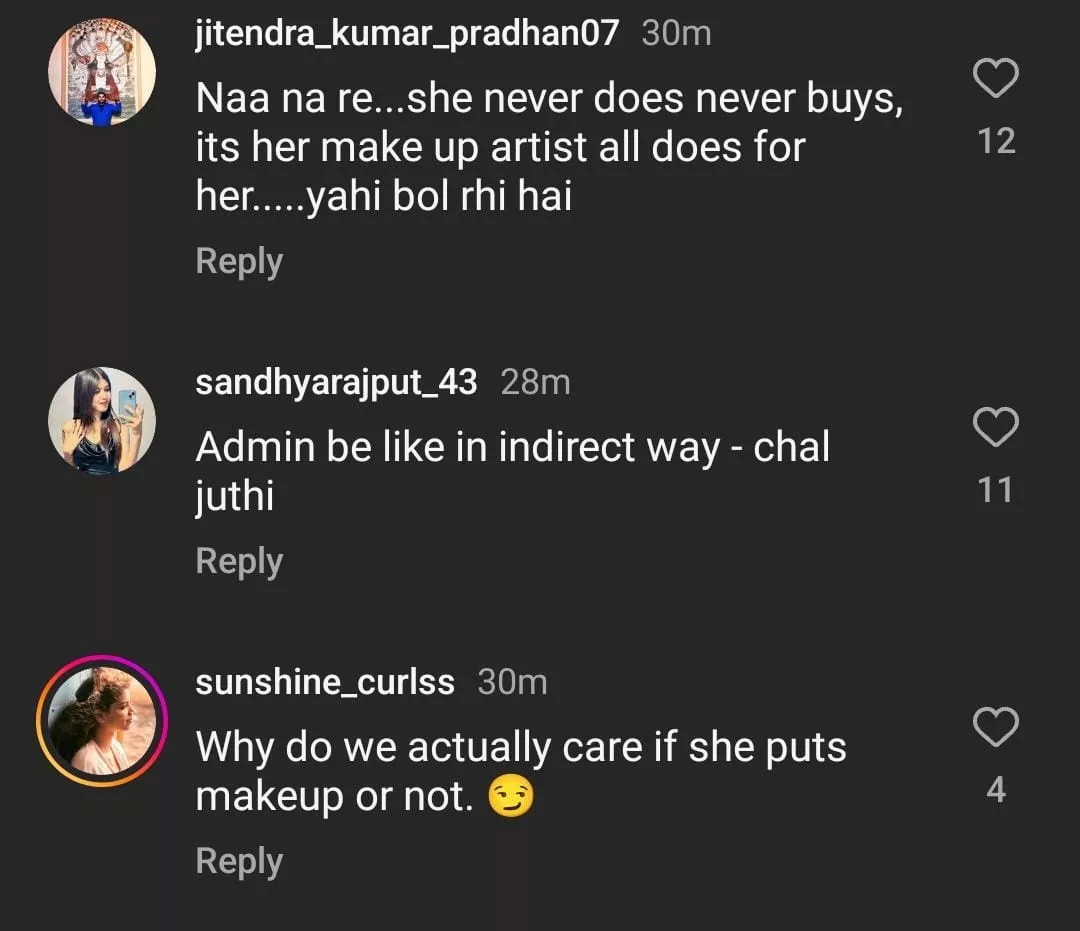Open the sandhyarajput_43 username link
Screen dimensions: 1080x931
pyautogui.click(x=336, y=382)
